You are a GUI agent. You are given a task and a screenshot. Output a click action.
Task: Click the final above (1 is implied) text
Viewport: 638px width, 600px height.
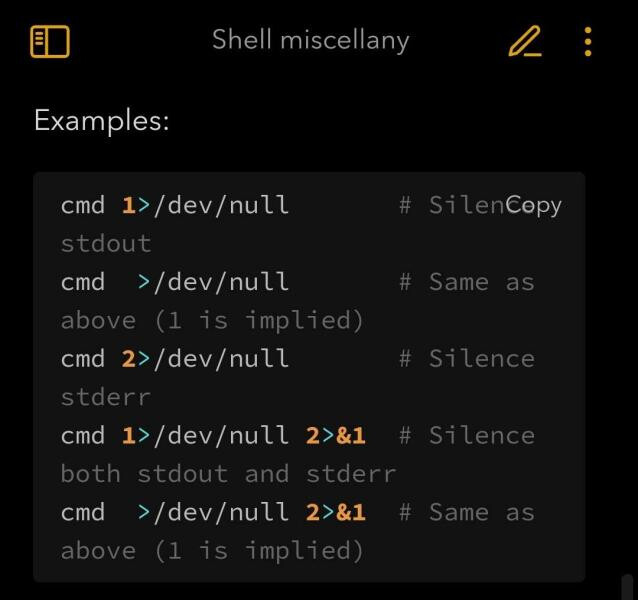point(212,551)
